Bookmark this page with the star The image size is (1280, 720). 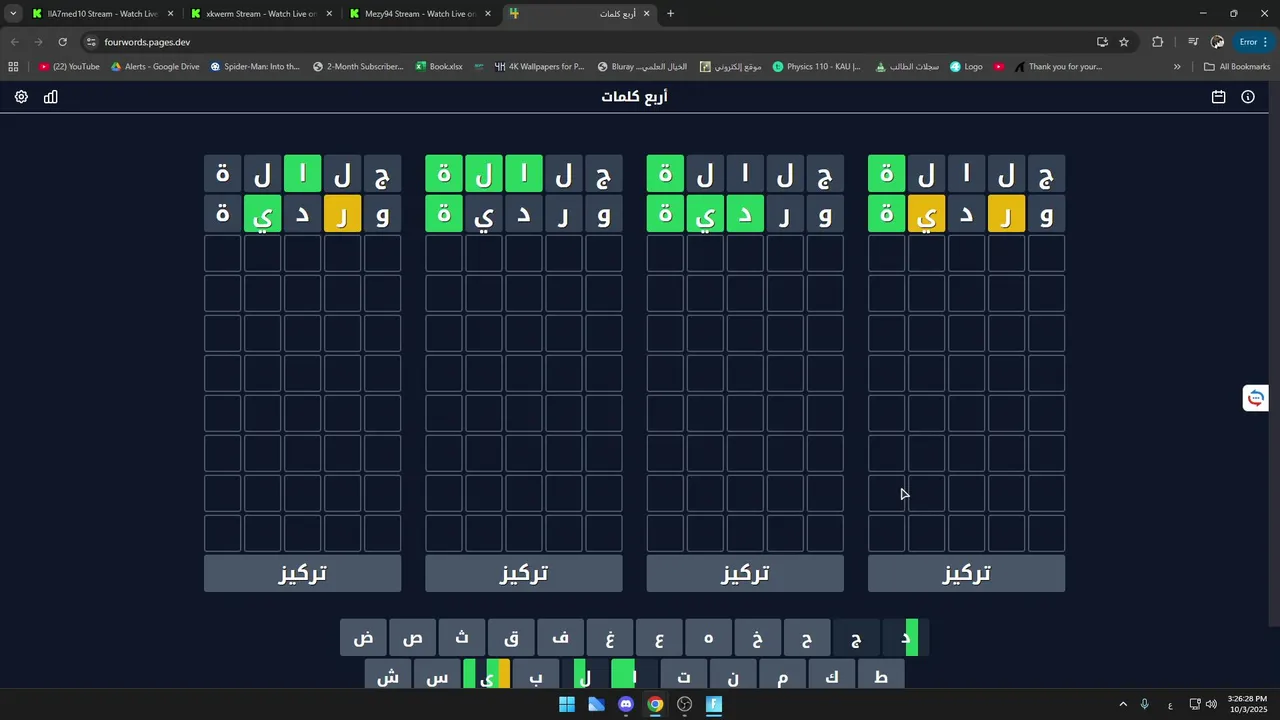(1124, 42)
